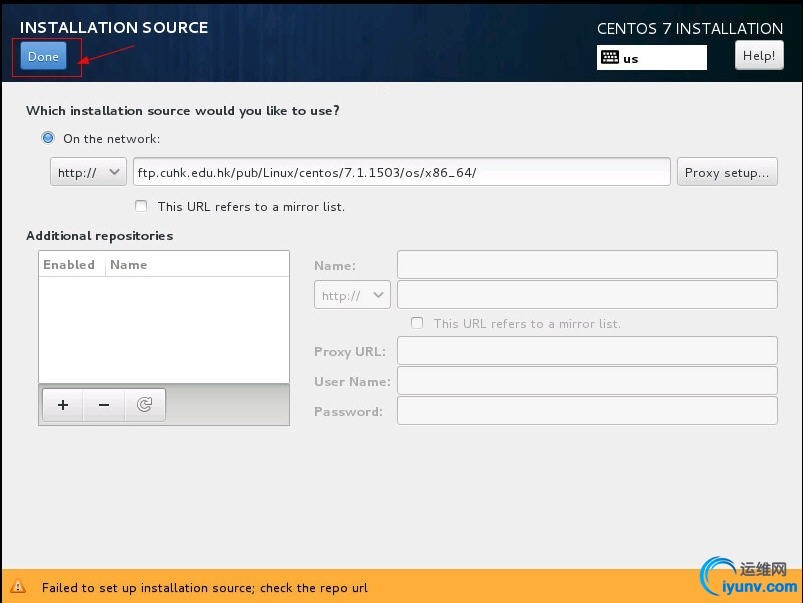Click the additional repository URL field
Viewport: 803px width, 603px height.
point(587,295)
